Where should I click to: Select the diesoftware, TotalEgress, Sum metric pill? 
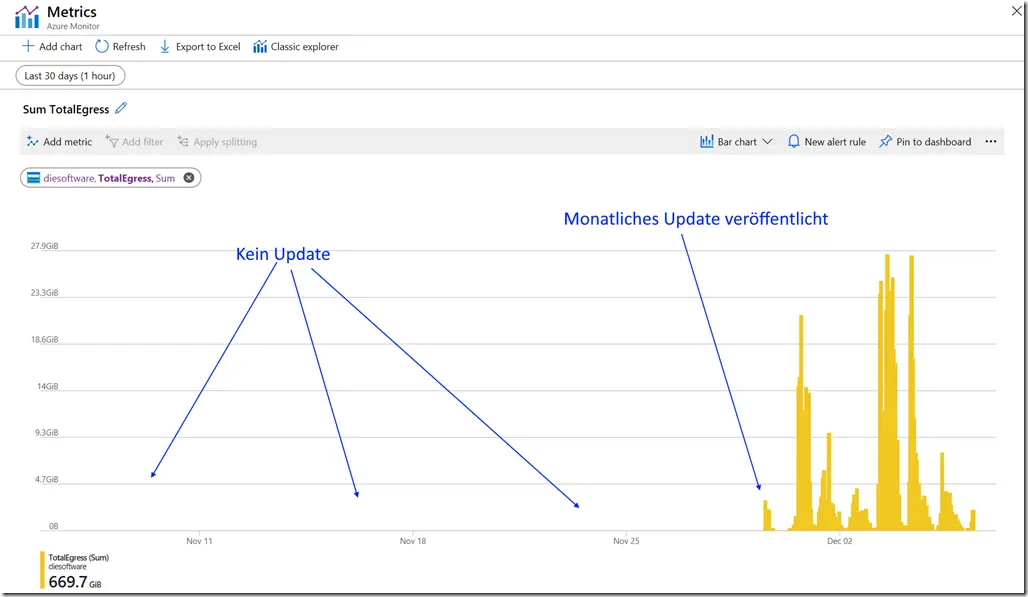tap(110, 178)
